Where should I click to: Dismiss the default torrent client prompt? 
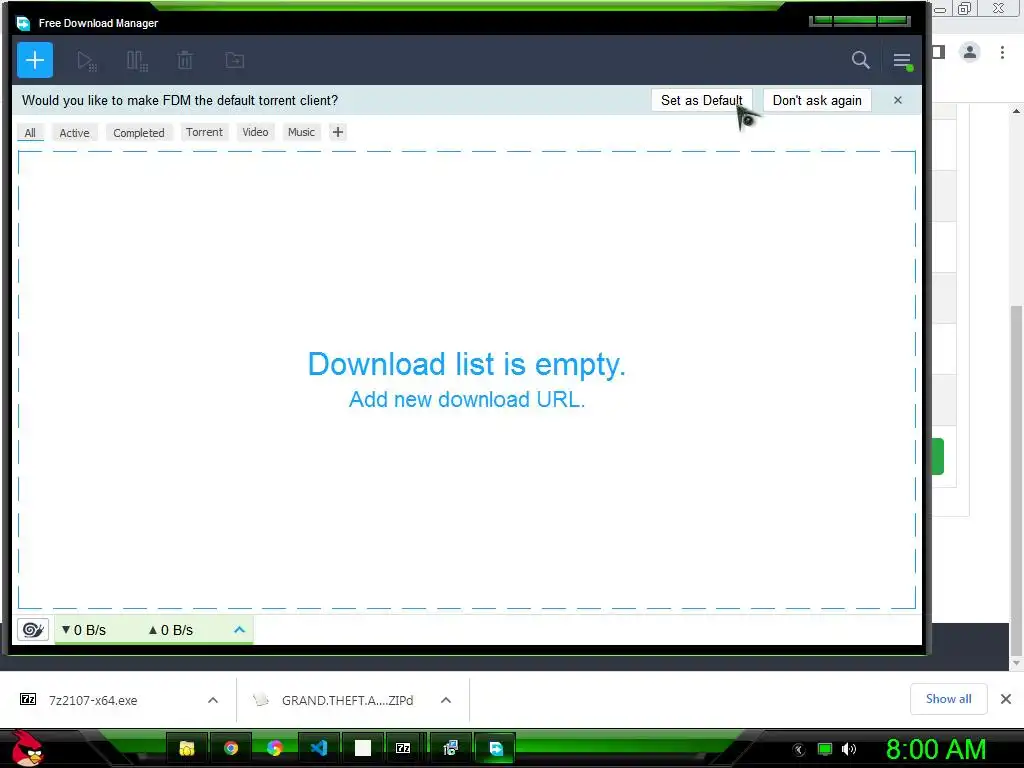pyautogui.click(x=897, y=100)
